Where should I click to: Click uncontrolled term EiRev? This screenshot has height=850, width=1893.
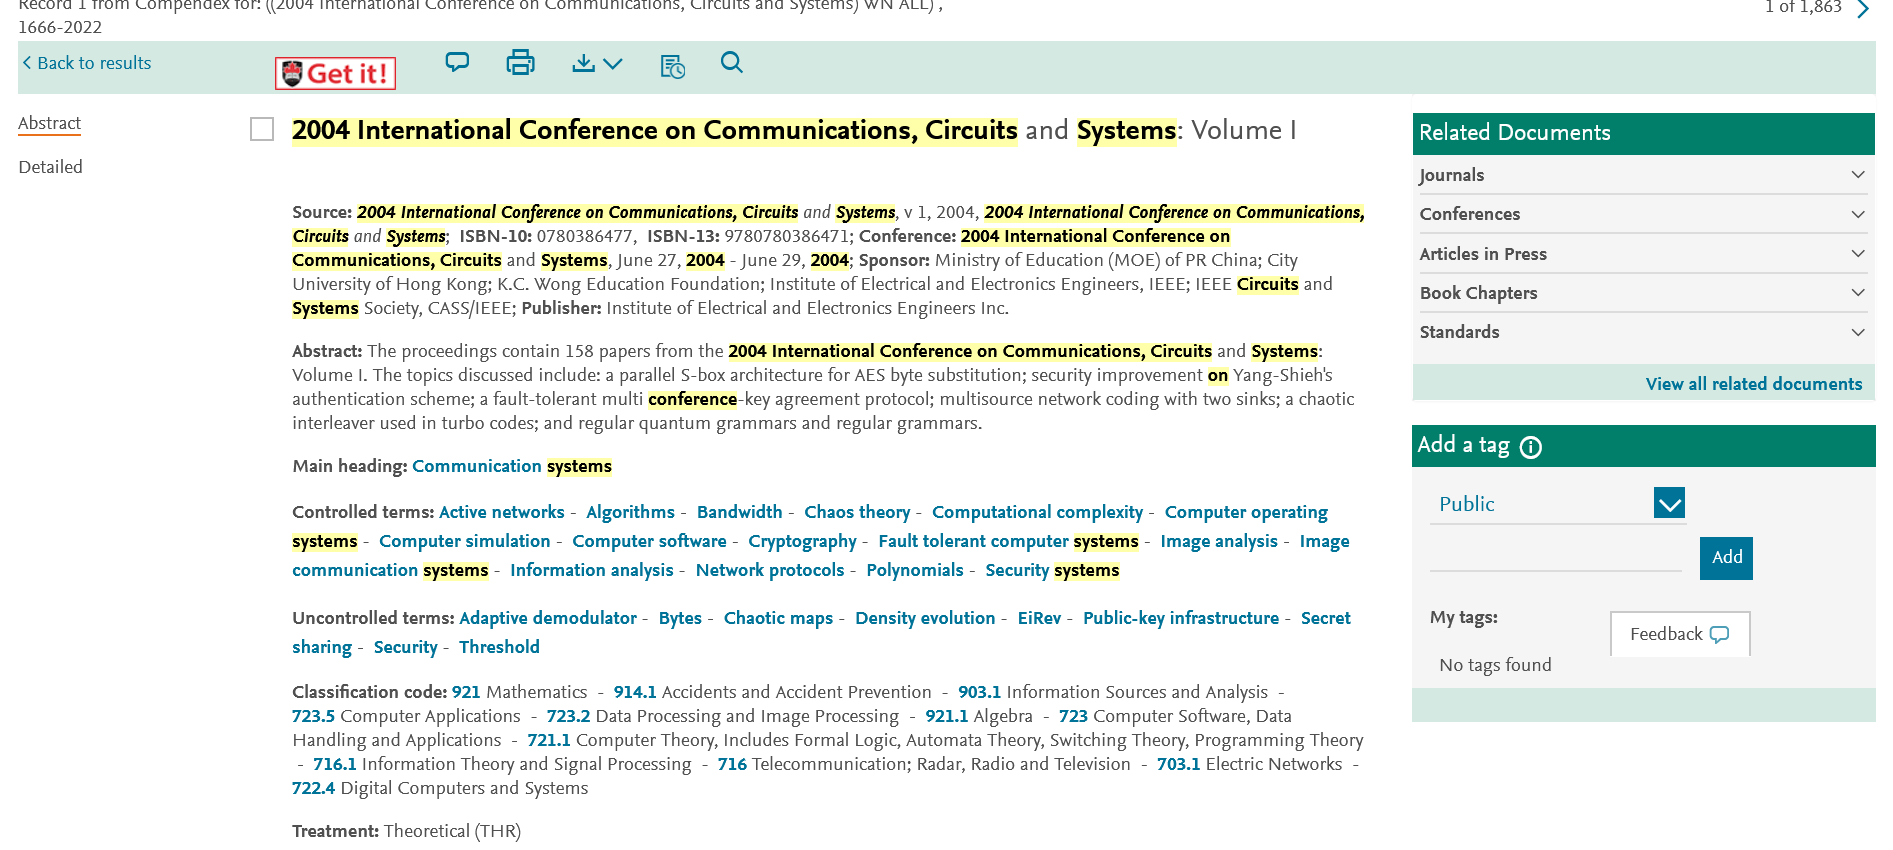tap(1039, 618)
